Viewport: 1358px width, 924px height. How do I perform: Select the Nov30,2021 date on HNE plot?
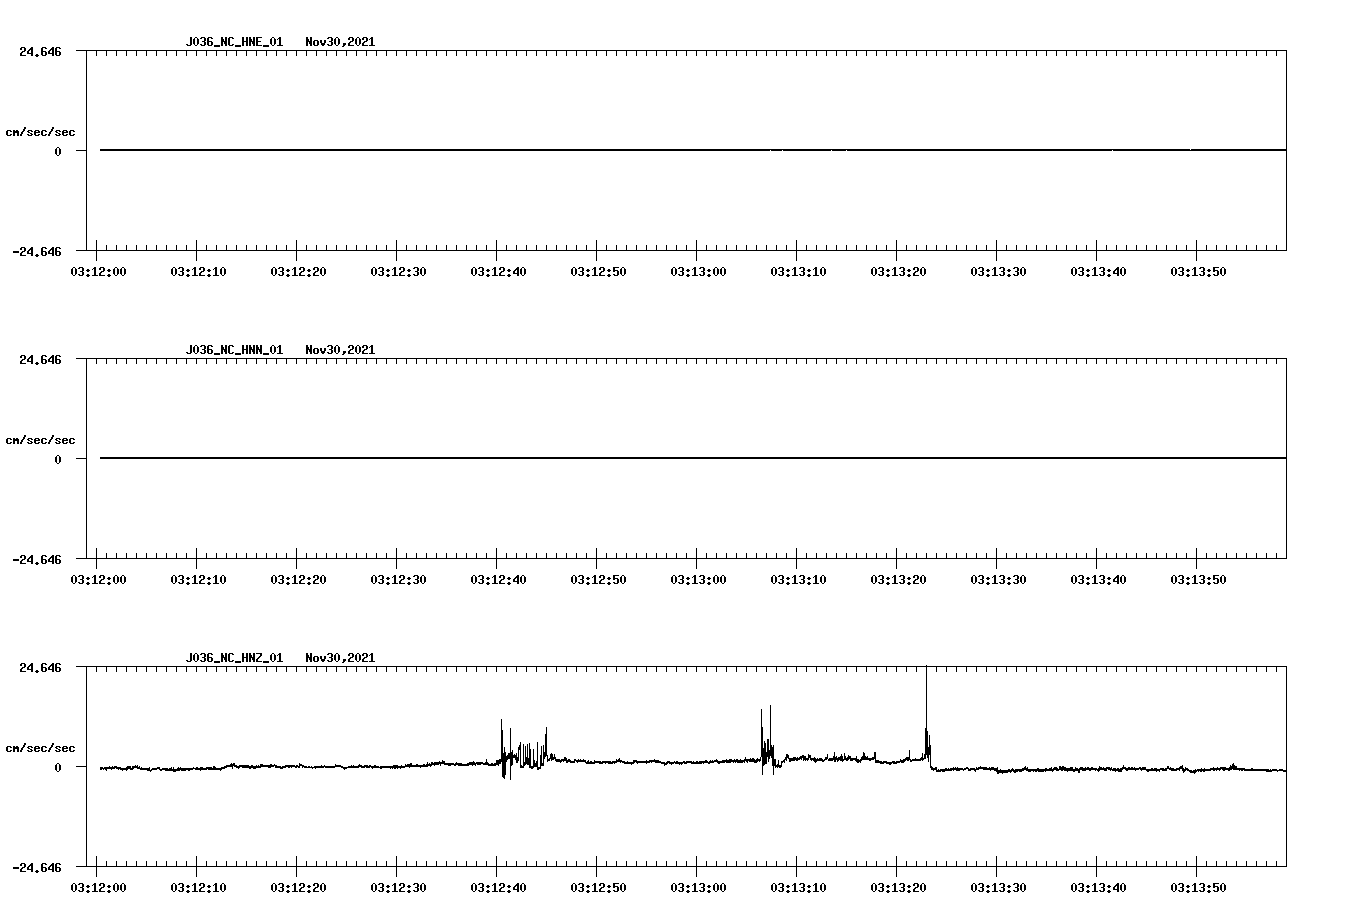(x=340, y=42)
